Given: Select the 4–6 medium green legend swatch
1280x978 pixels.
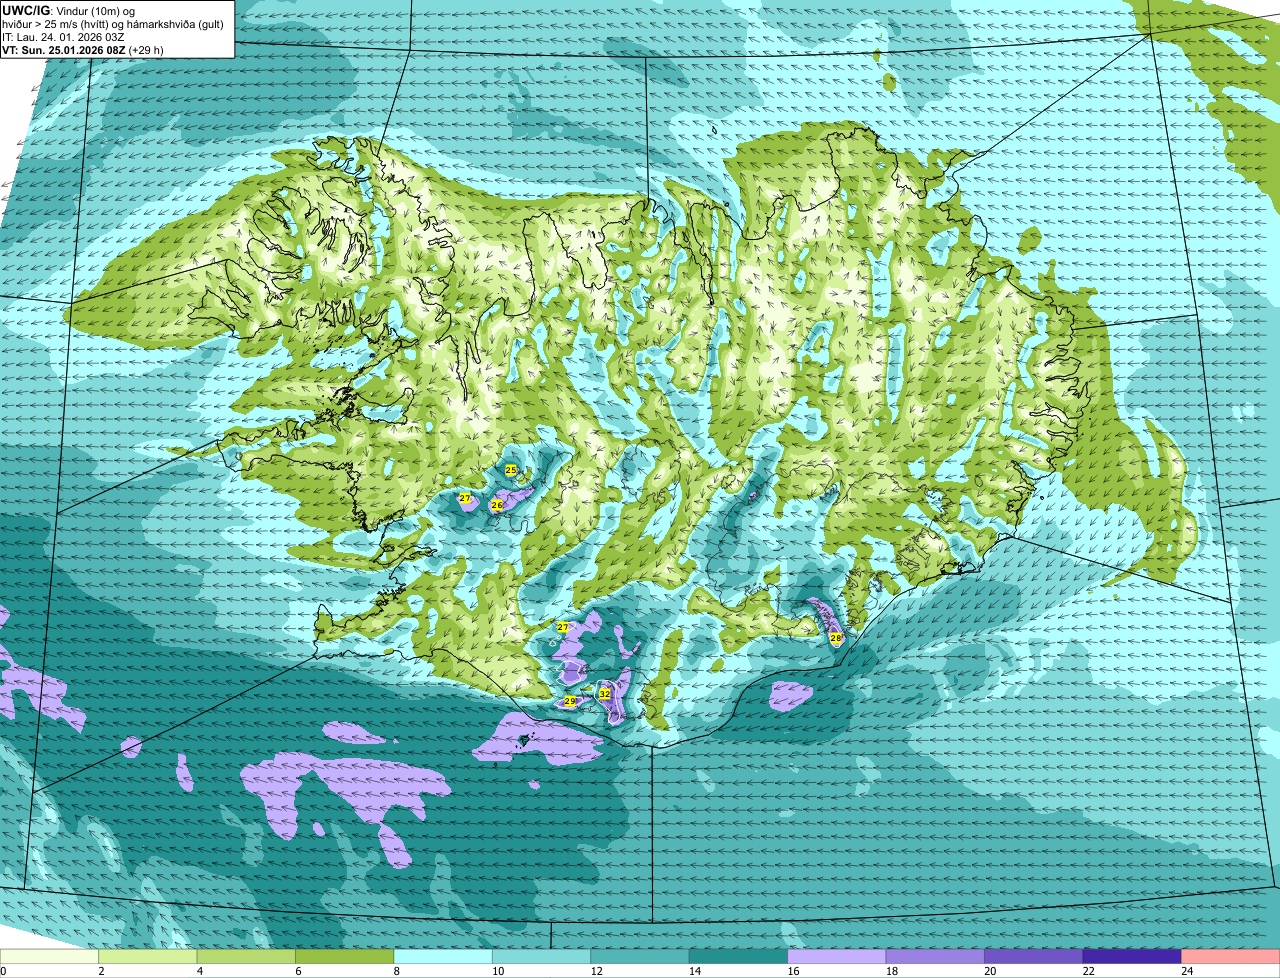Looking at the screenshot, I should click(246, 956).
